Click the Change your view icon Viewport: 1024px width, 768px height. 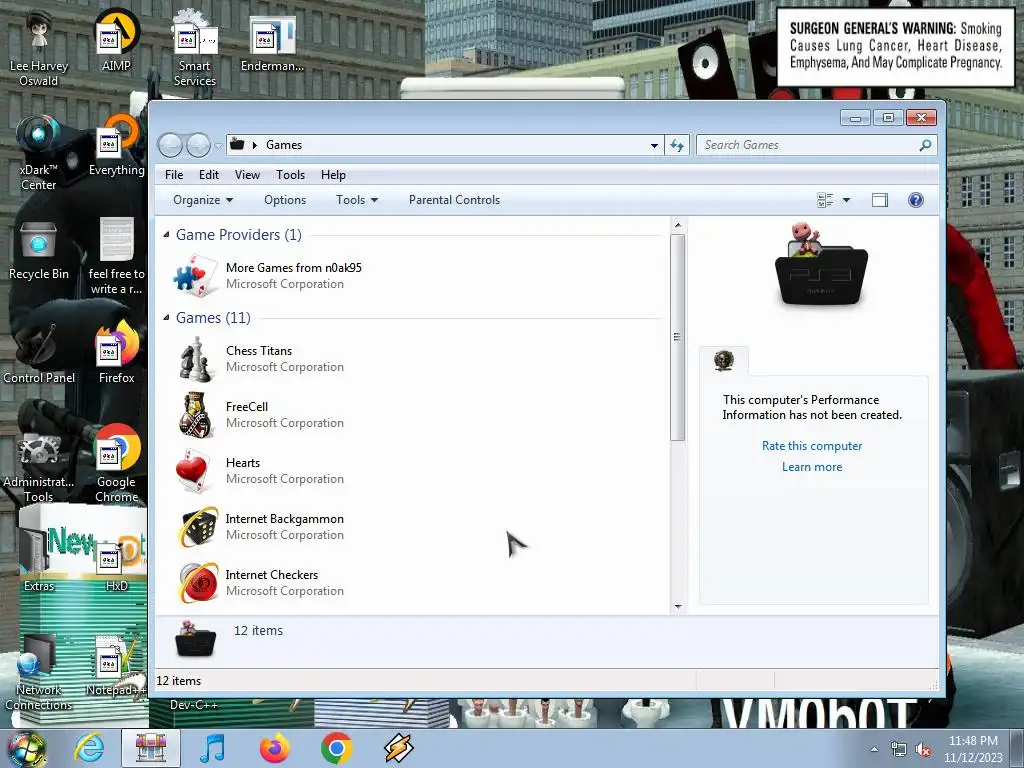(825, 200)
